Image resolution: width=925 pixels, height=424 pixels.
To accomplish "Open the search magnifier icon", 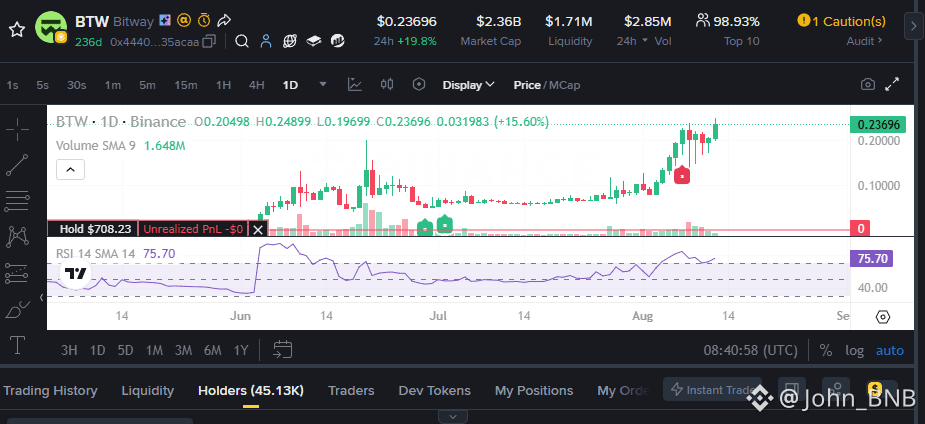I will click(x=242, y=41).
